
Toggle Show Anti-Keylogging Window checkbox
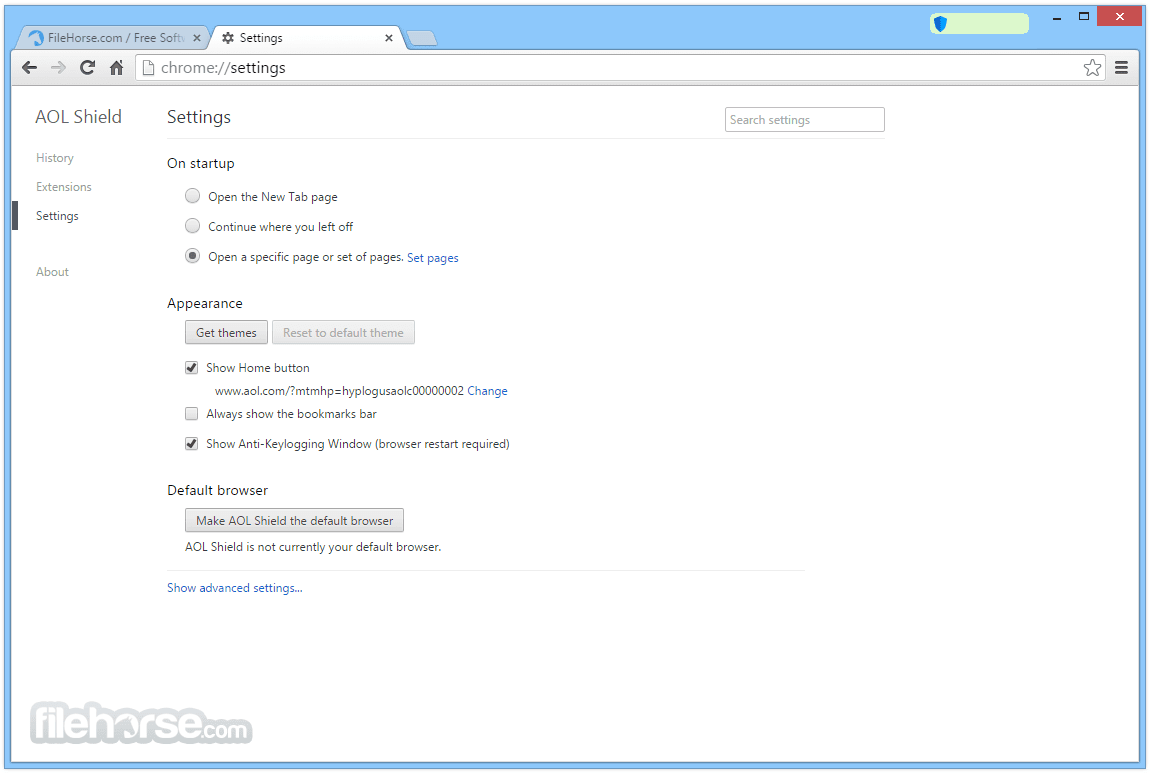(x=192, y=444)
